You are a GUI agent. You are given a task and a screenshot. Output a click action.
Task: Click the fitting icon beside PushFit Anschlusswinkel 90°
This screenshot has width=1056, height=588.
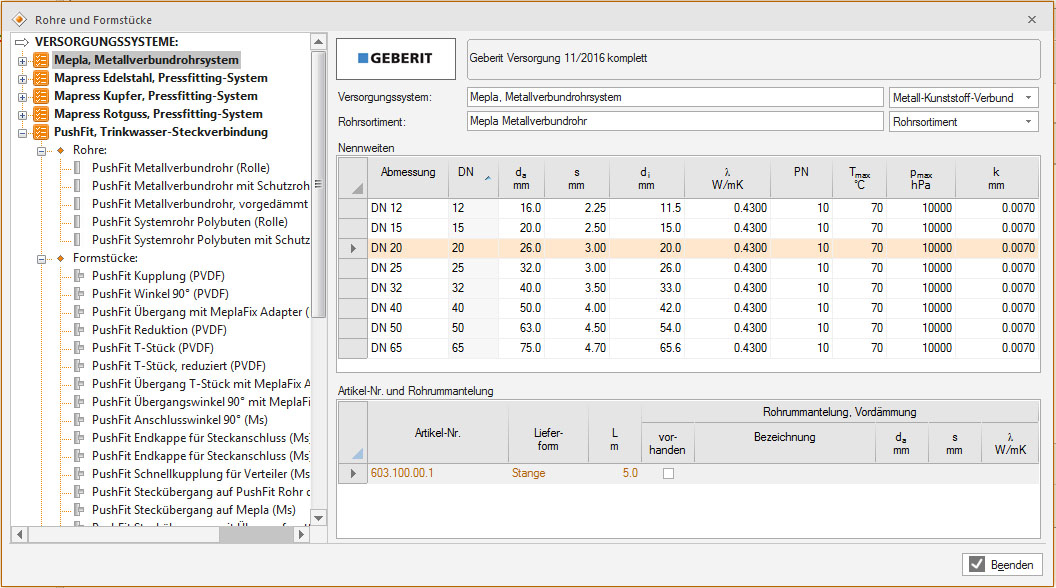tap(79, 420)
